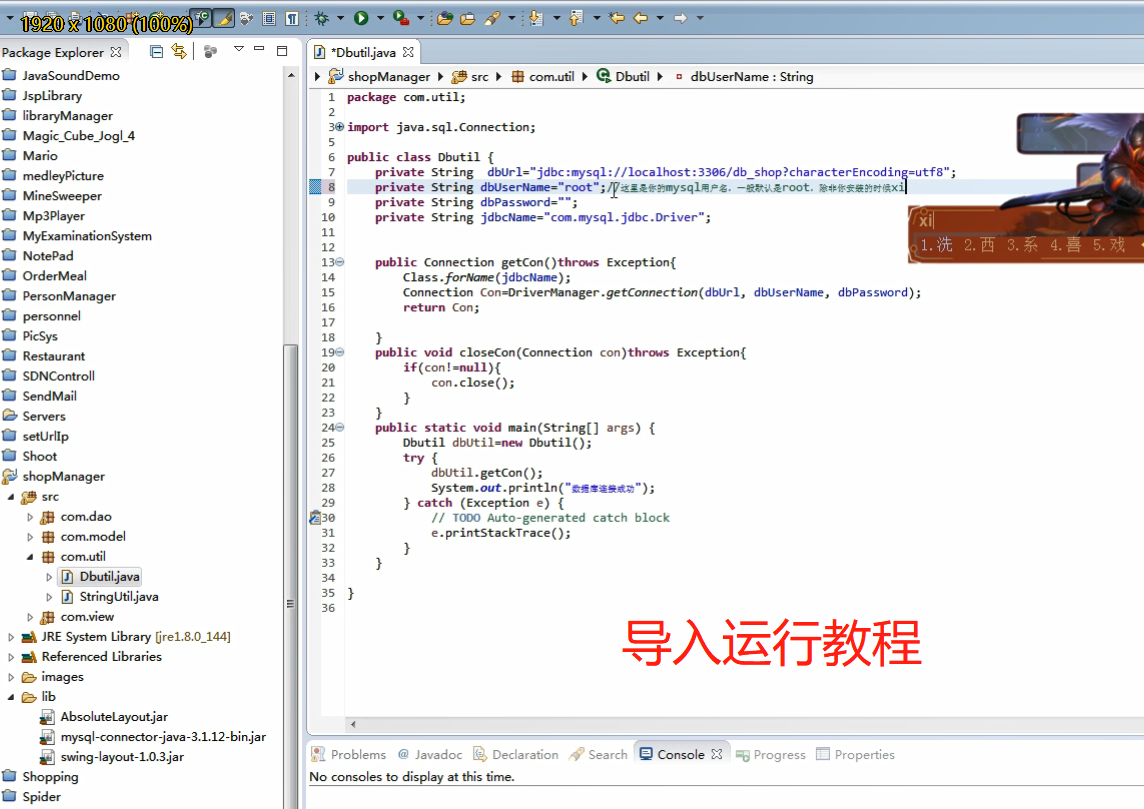Image resolution: width=1144 pixels, height=809 pixels.
Task: Select mysql-connector-java-3.1.12-bin.jar file
Action: tap(153, 737)
